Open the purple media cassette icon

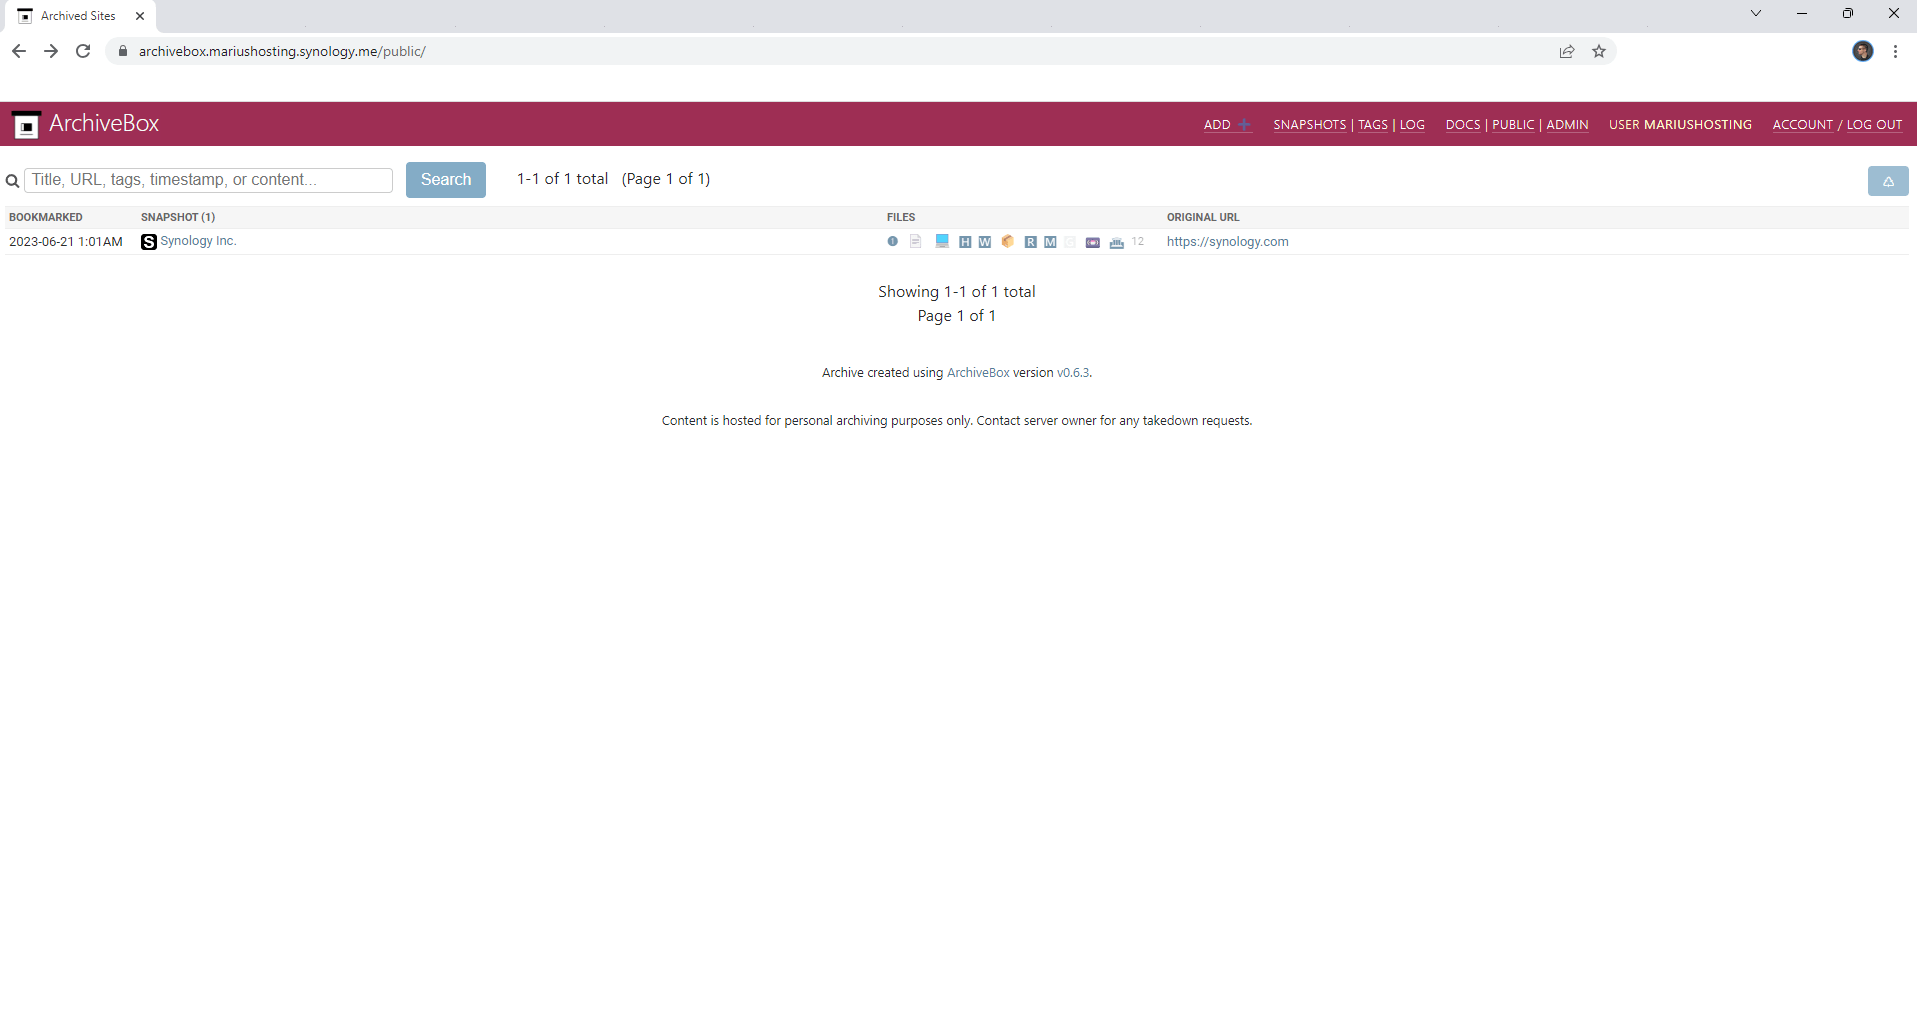1092,242
